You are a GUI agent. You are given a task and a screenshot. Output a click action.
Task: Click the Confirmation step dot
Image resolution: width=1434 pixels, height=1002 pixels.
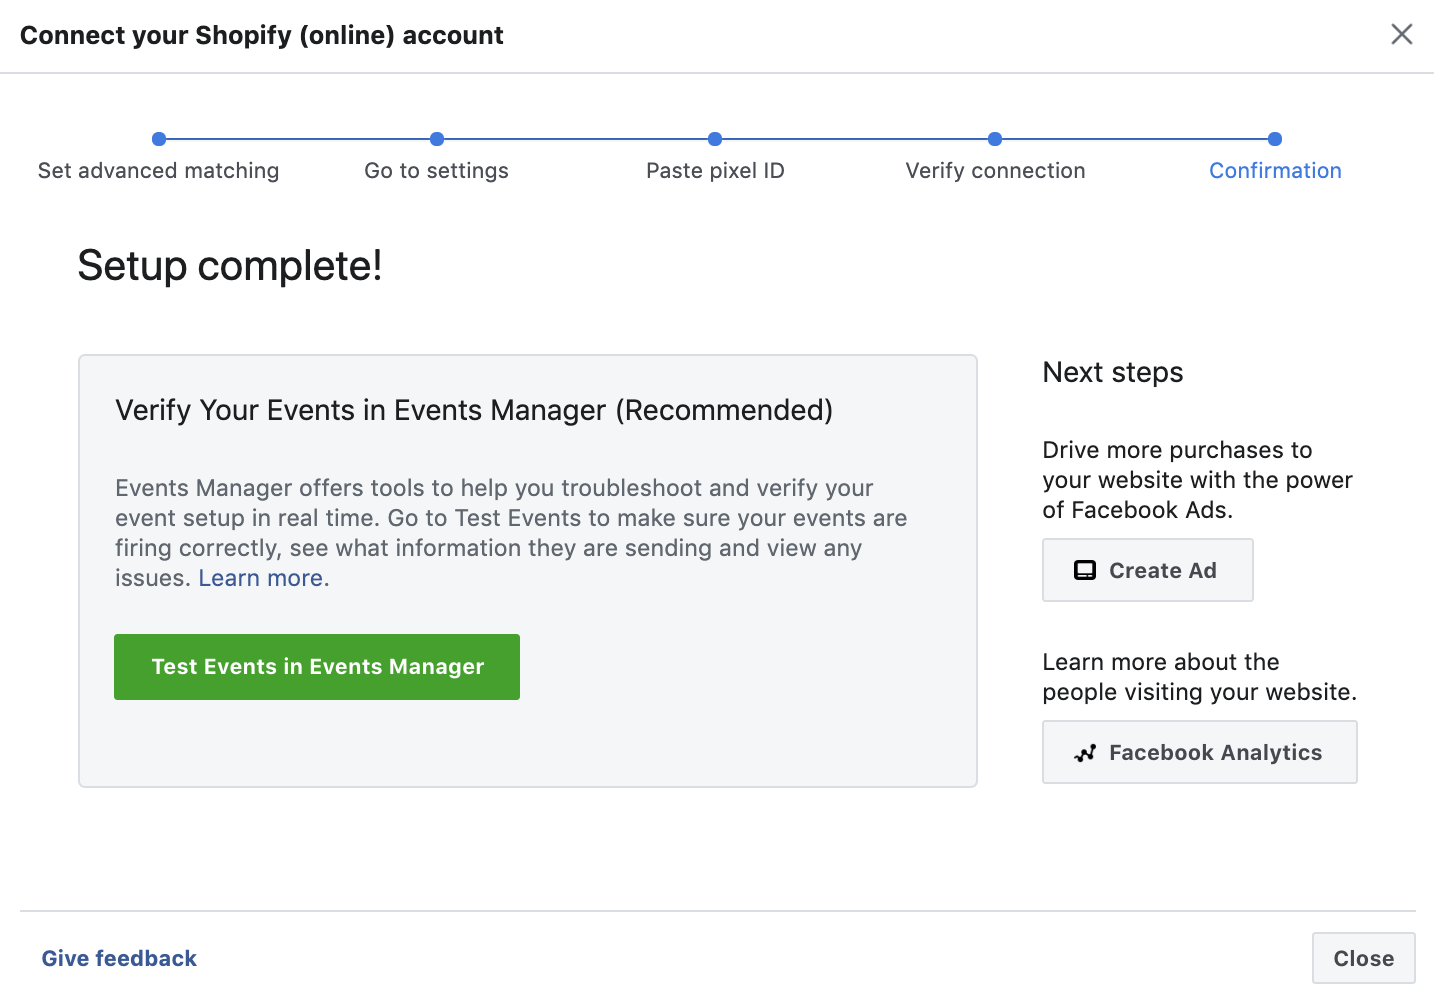coord(1274,139)
